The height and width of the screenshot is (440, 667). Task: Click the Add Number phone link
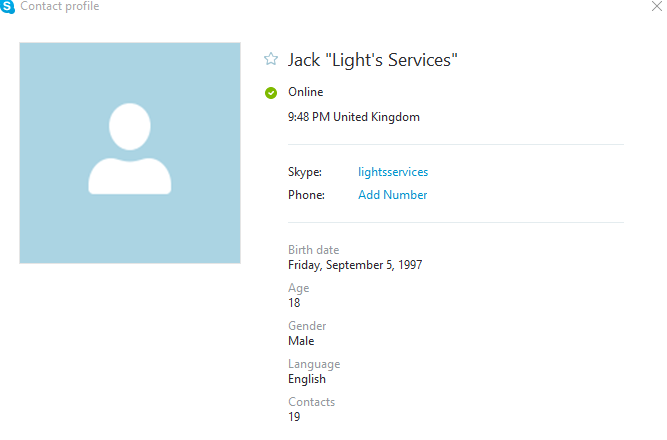pyautogui.click(x=392, y=195)
